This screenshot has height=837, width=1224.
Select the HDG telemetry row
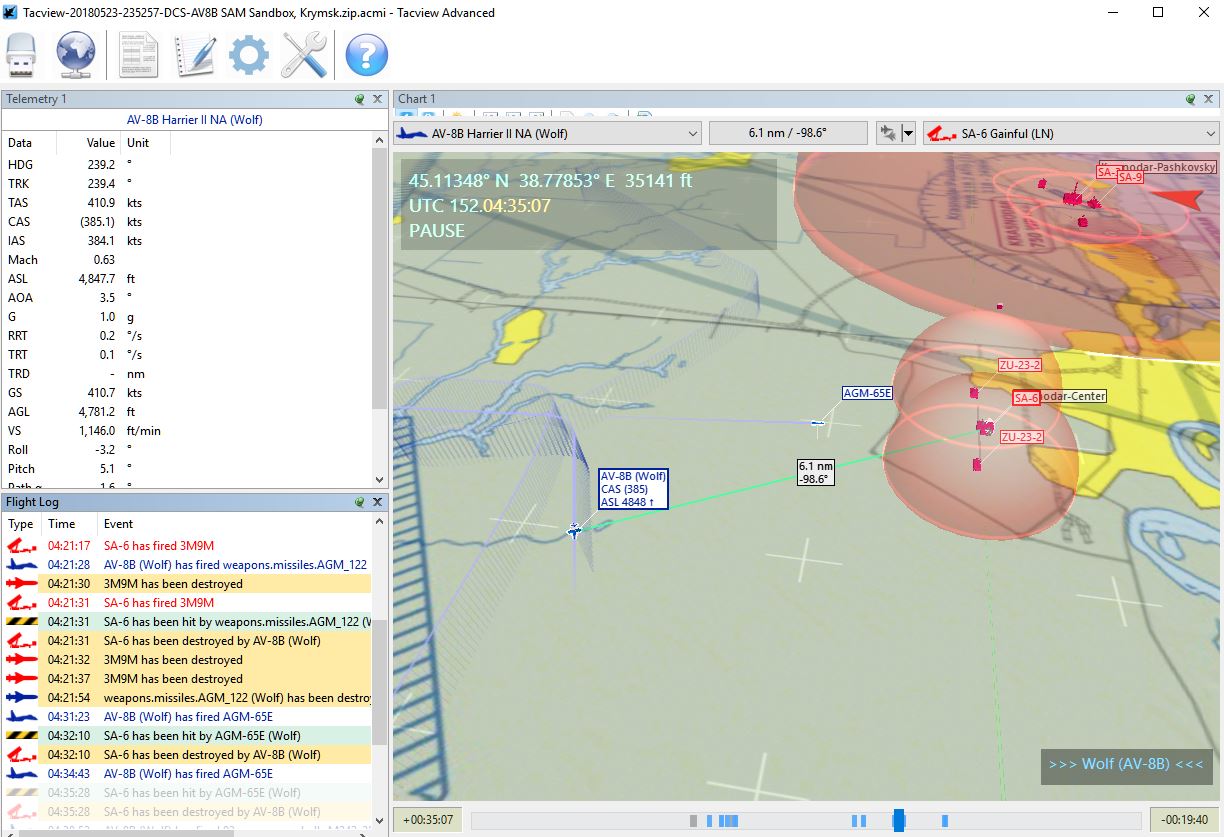187,165
